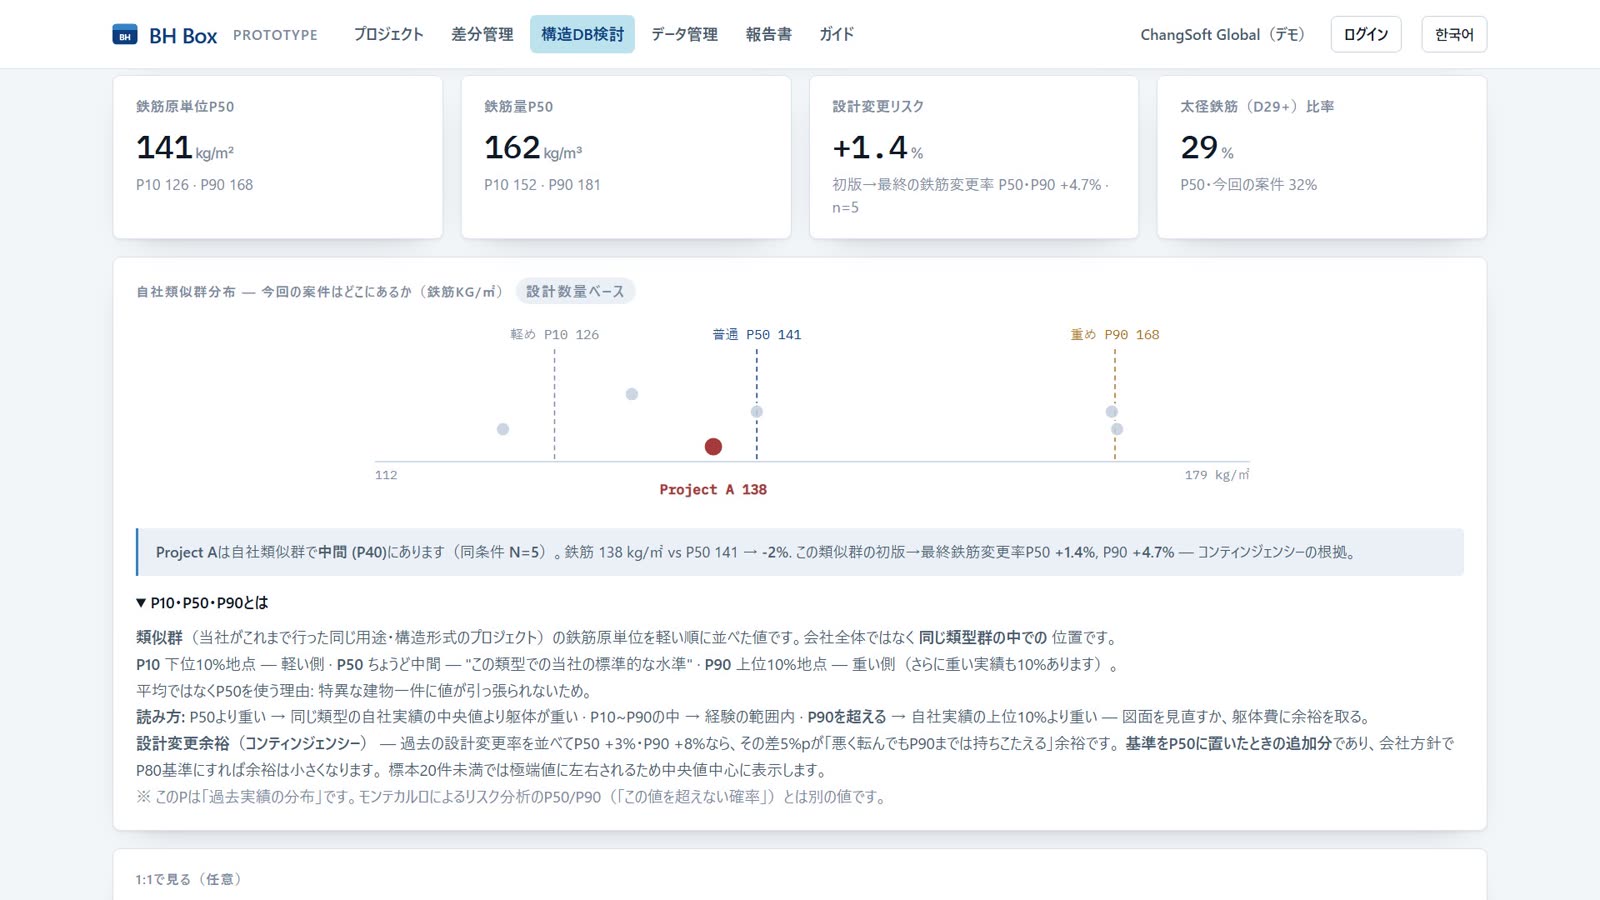Click the 設計変更リスク value +1.4%
1600x900 pixels.
(878, 148)
